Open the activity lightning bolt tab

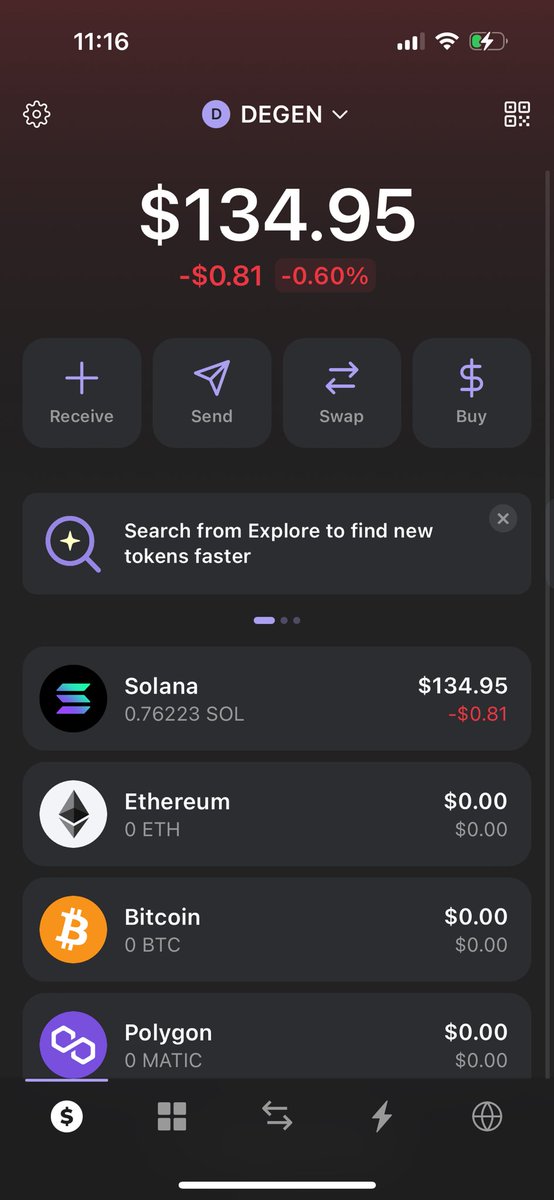(x=382, y=1116)
